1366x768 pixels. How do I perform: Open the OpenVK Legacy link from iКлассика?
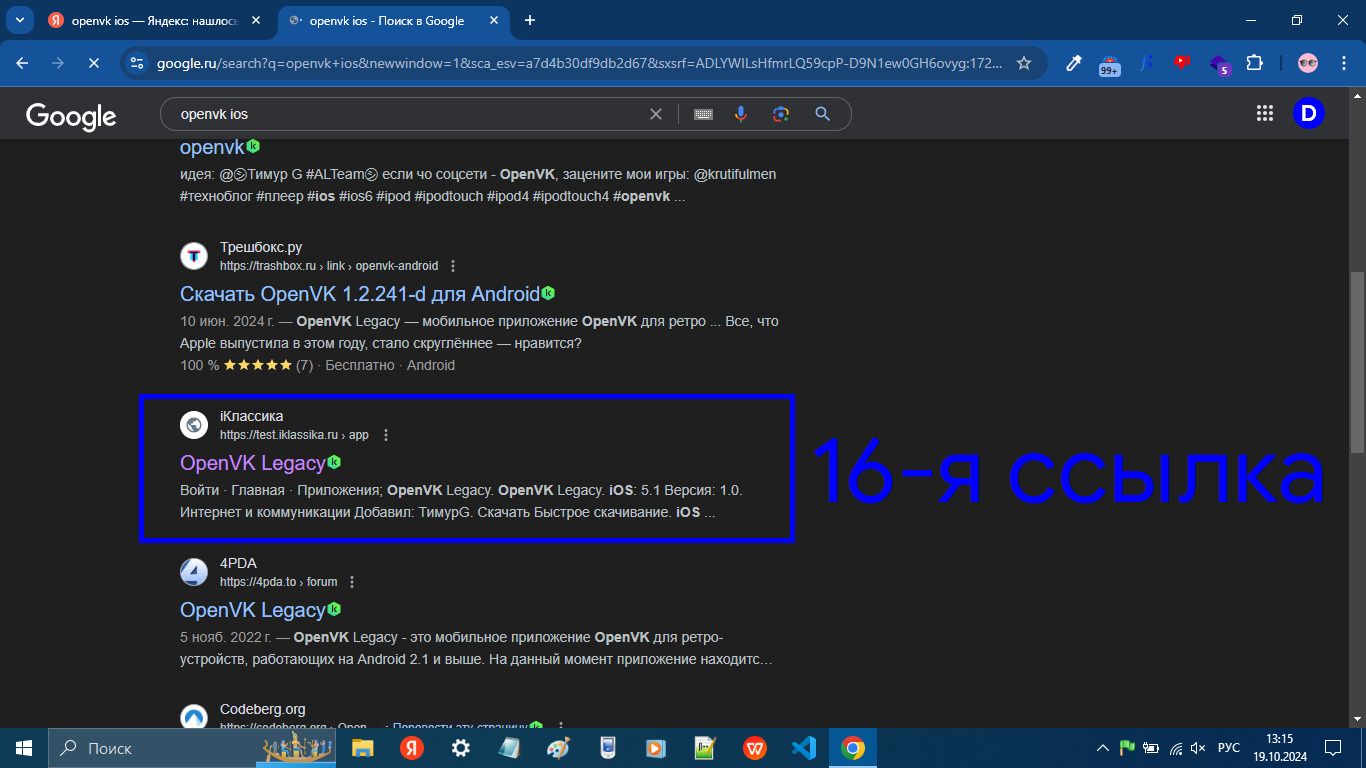point(252,463)
